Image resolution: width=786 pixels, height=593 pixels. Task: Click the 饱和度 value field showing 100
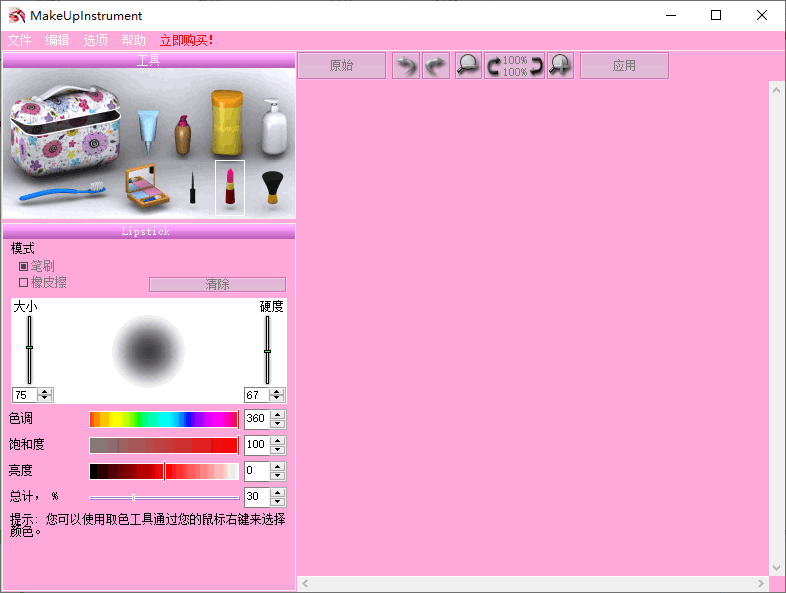tap(257, 445)
